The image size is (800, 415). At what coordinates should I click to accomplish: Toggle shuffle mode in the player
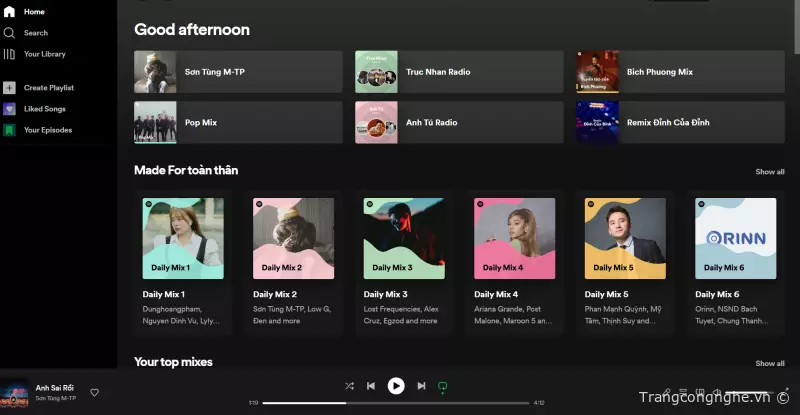(349, 386)
